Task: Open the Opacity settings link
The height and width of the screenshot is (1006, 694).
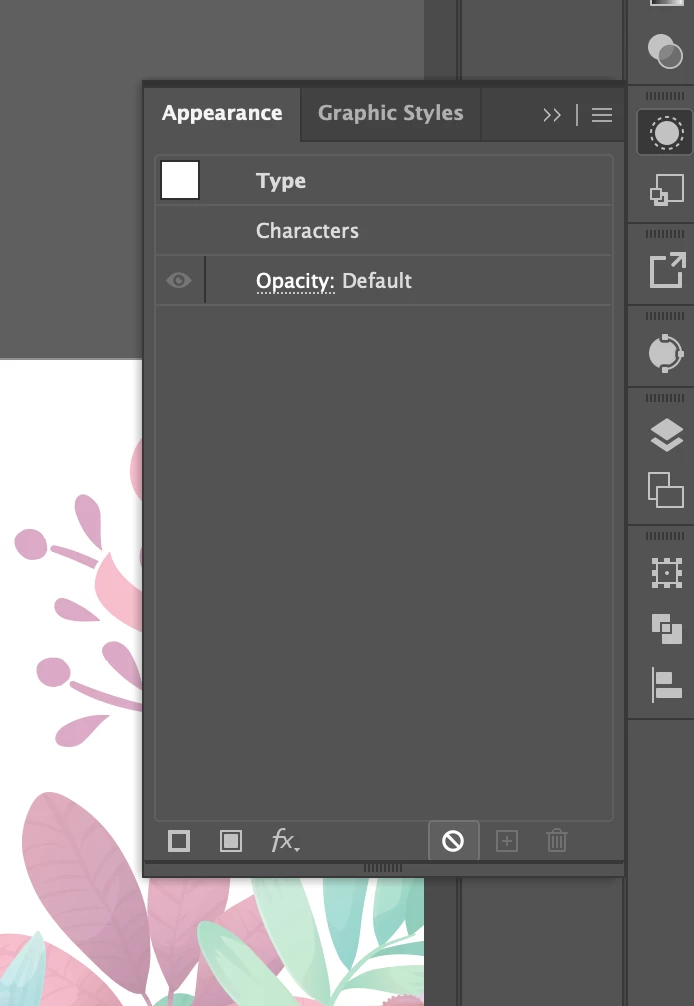Action: [x=295, y=281]
